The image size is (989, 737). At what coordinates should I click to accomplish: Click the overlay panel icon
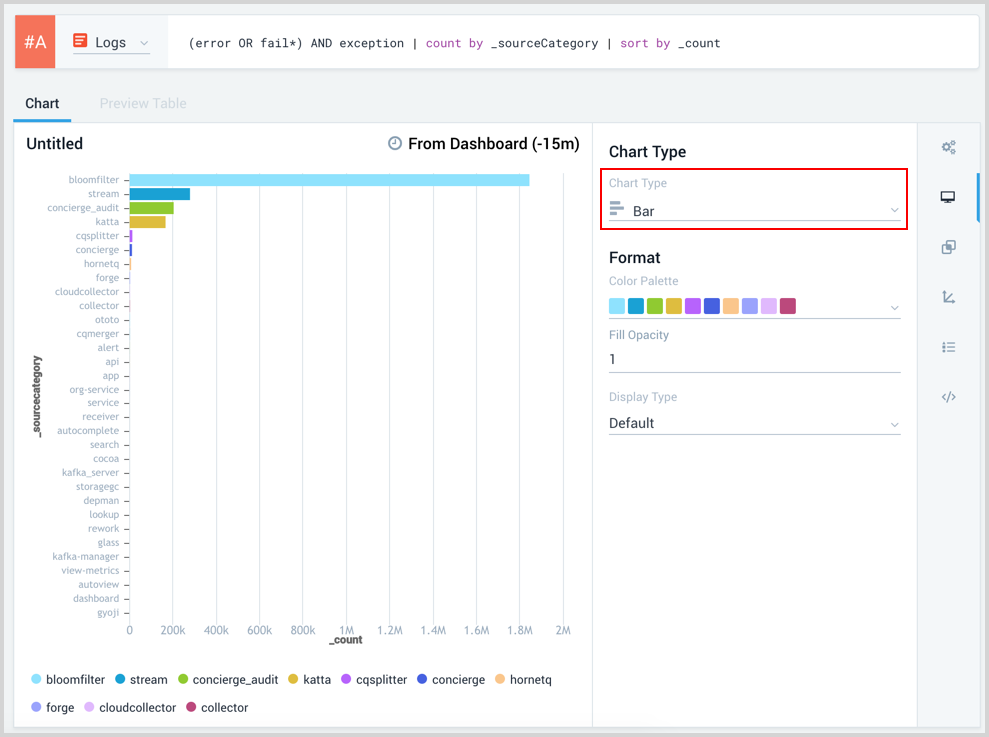[x=948, y=247]
